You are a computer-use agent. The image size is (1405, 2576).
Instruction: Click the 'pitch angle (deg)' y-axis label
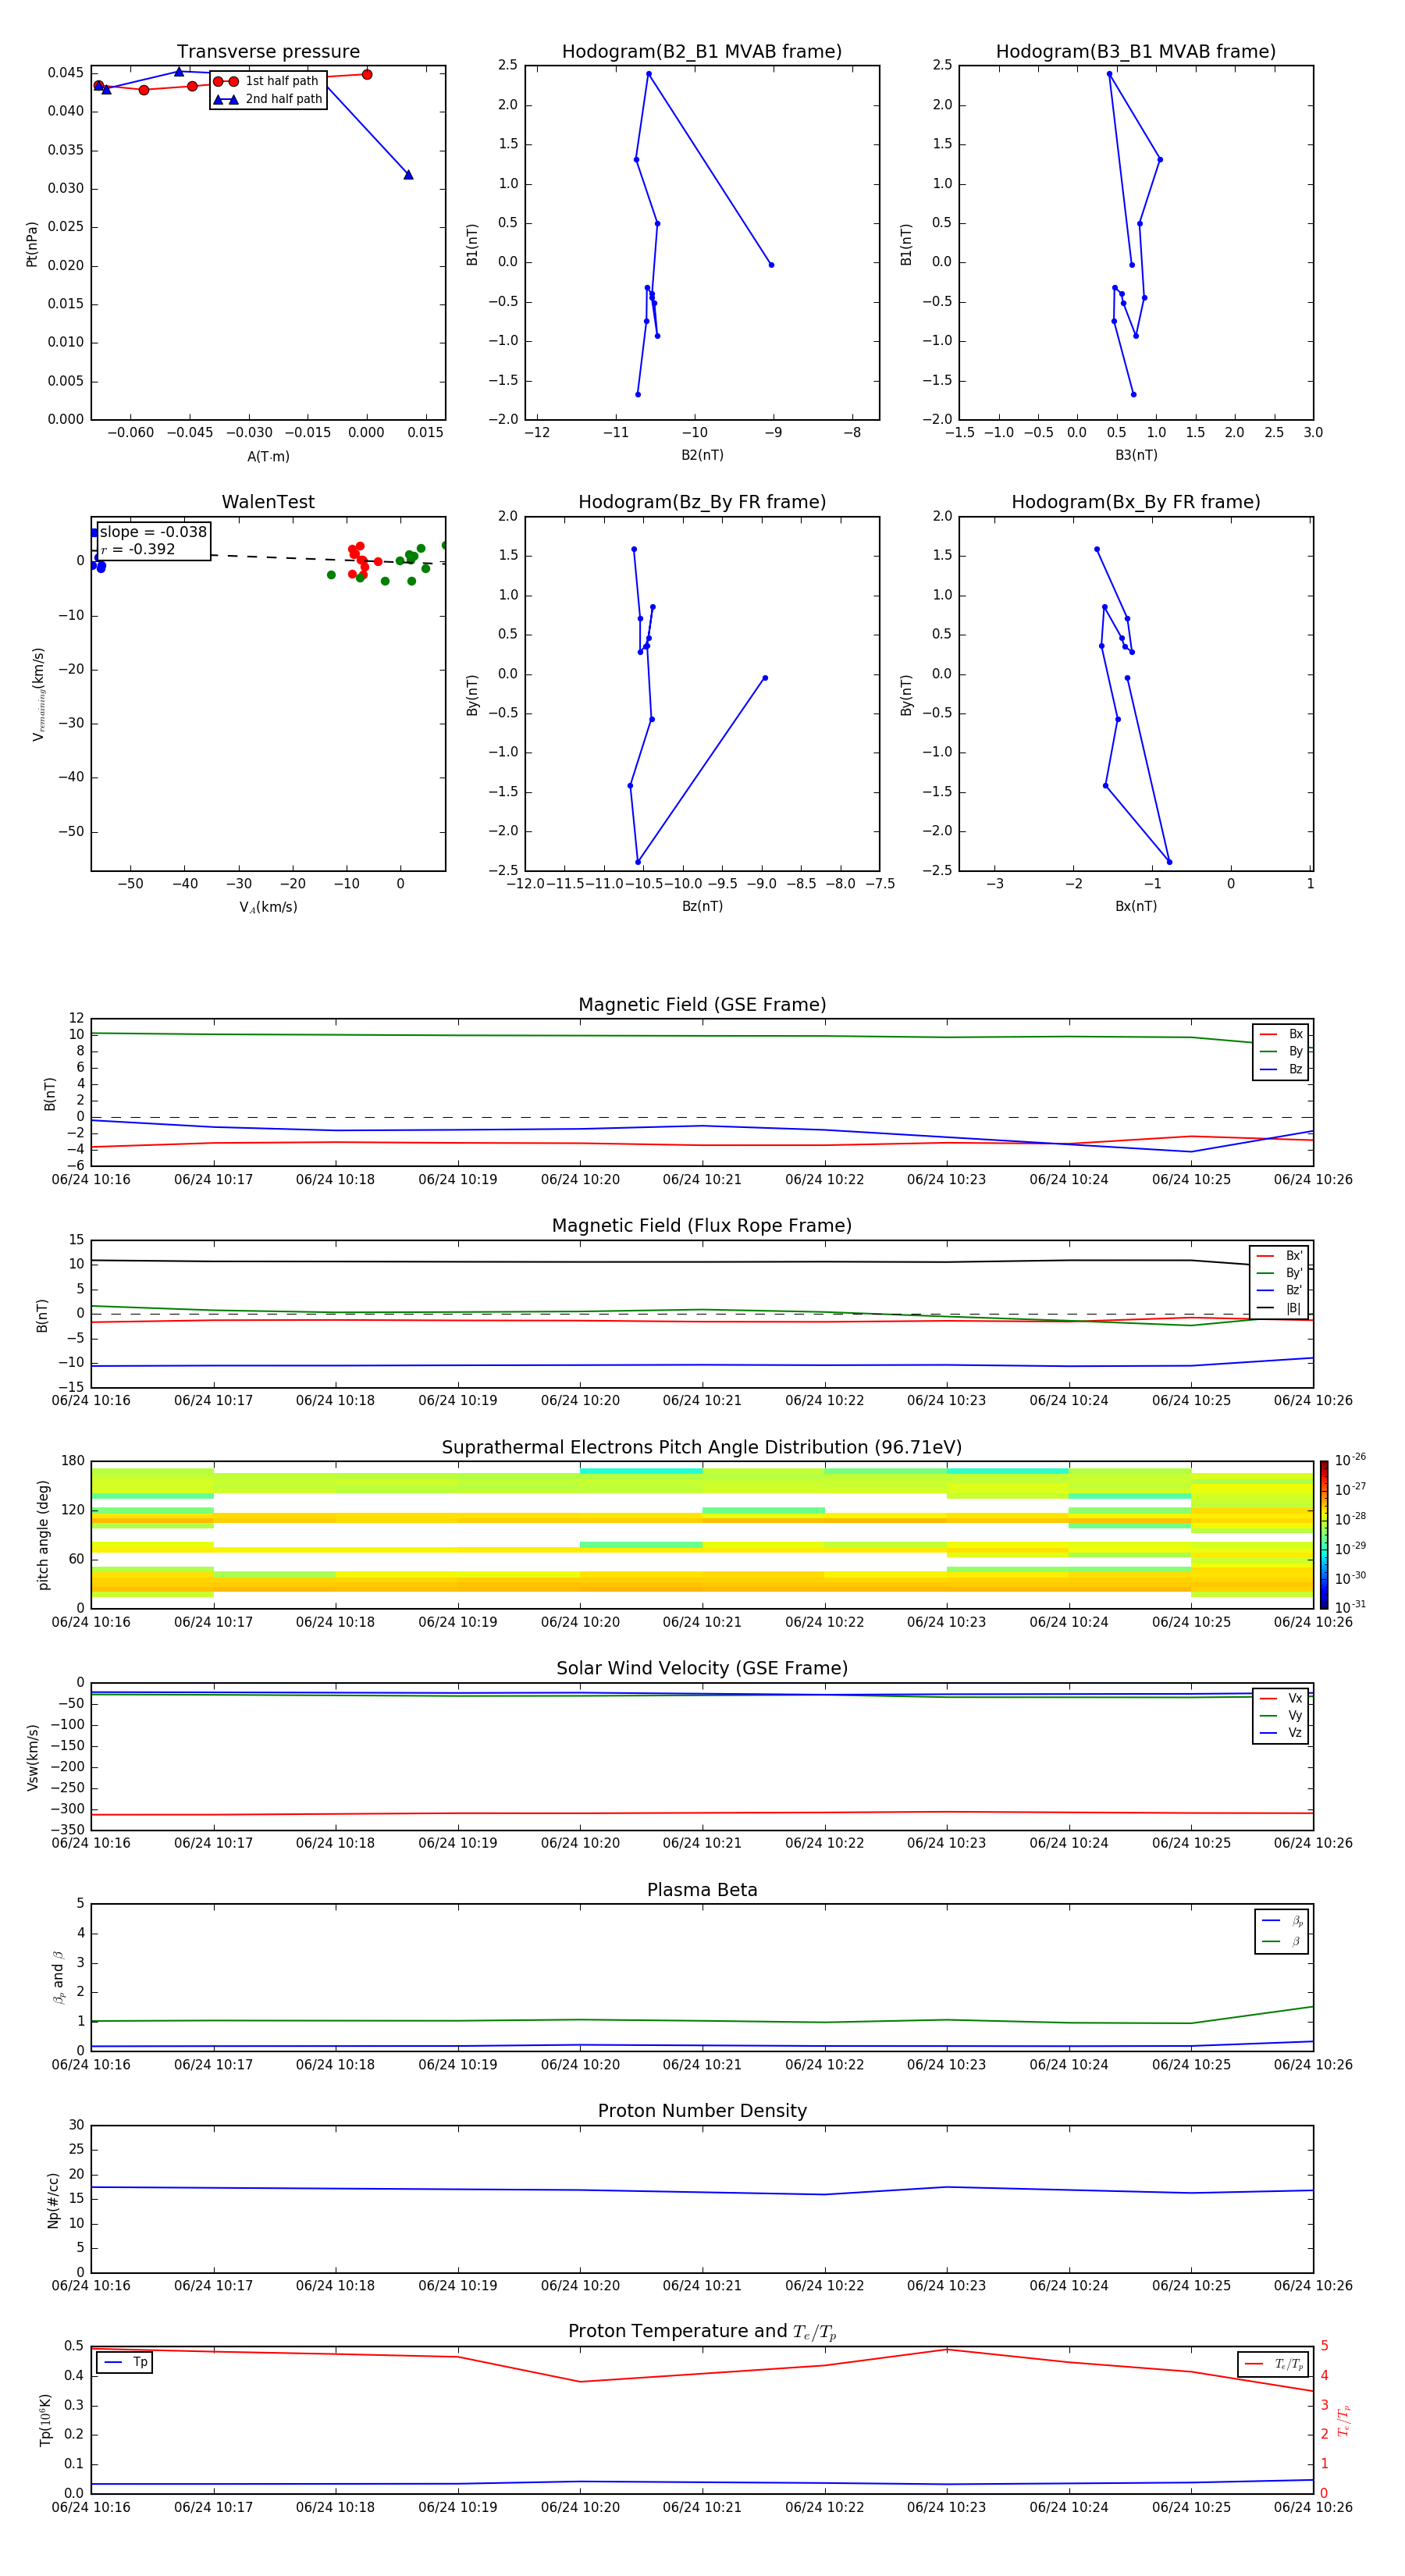(43, 1535)
